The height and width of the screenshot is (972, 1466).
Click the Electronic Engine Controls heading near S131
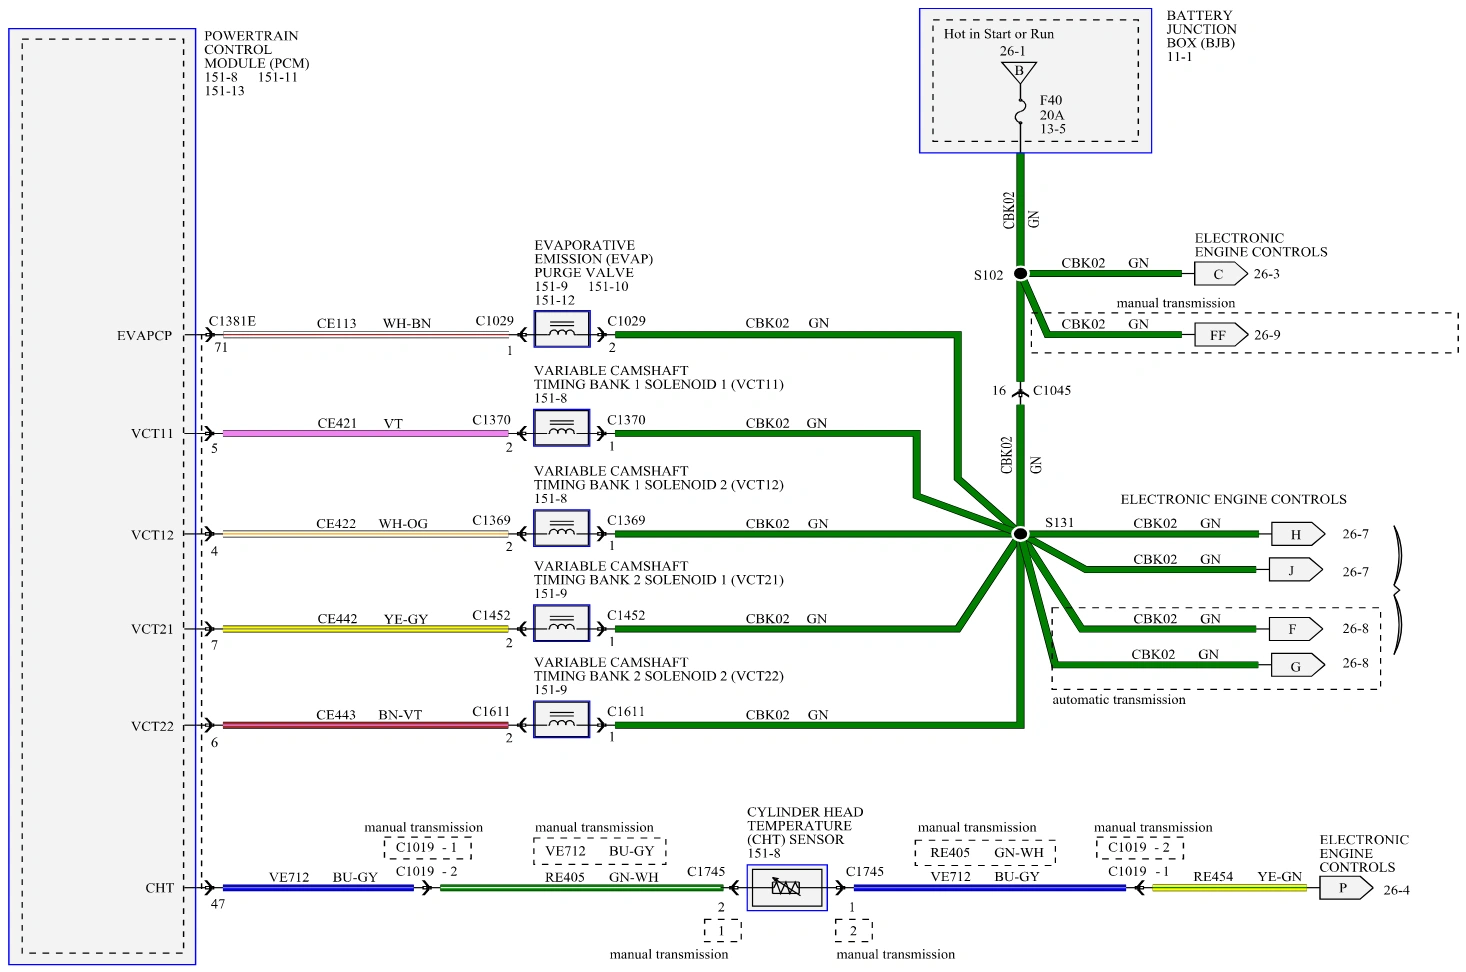coord(1233,499)
